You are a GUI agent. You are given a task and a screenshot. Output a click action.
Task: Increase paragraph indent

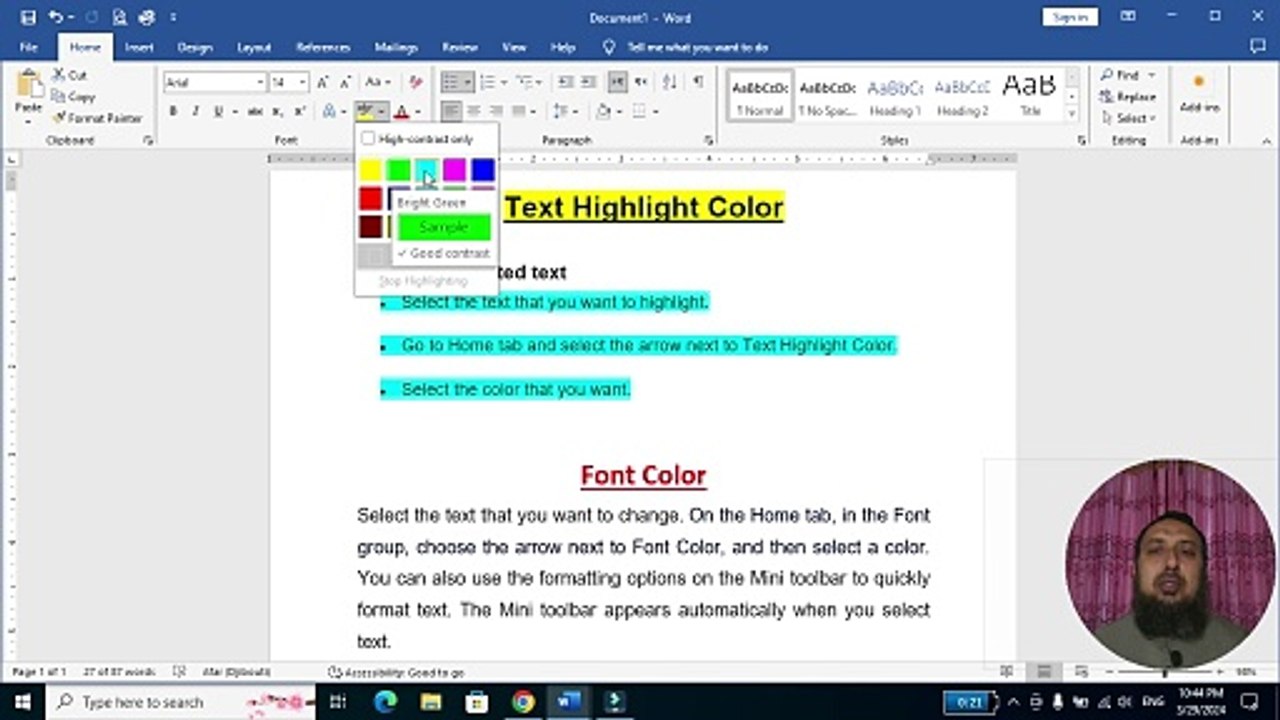(x=589, y=82)
